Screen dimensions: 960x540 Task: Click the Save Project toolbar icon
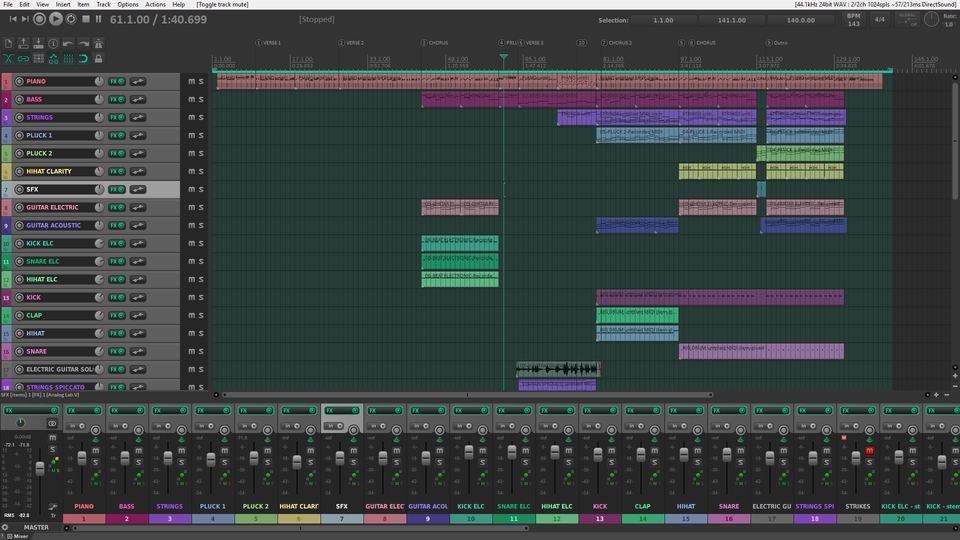38,43
